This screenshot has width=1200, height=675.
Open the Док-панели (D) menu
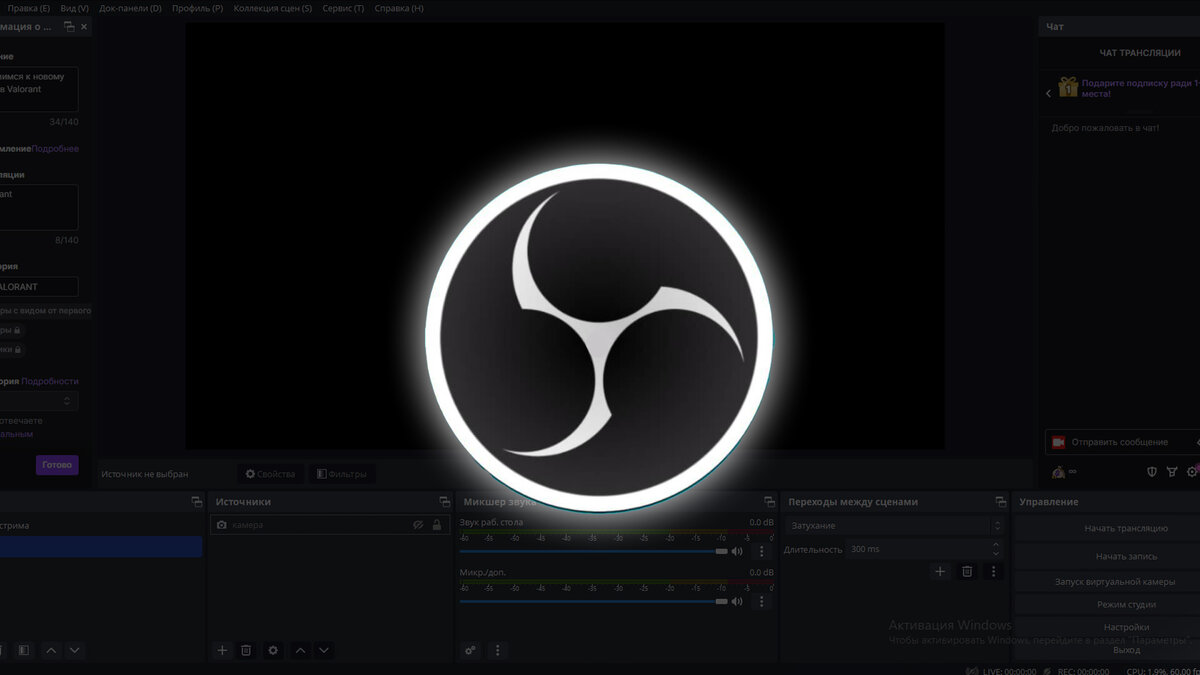click(131, 8)
